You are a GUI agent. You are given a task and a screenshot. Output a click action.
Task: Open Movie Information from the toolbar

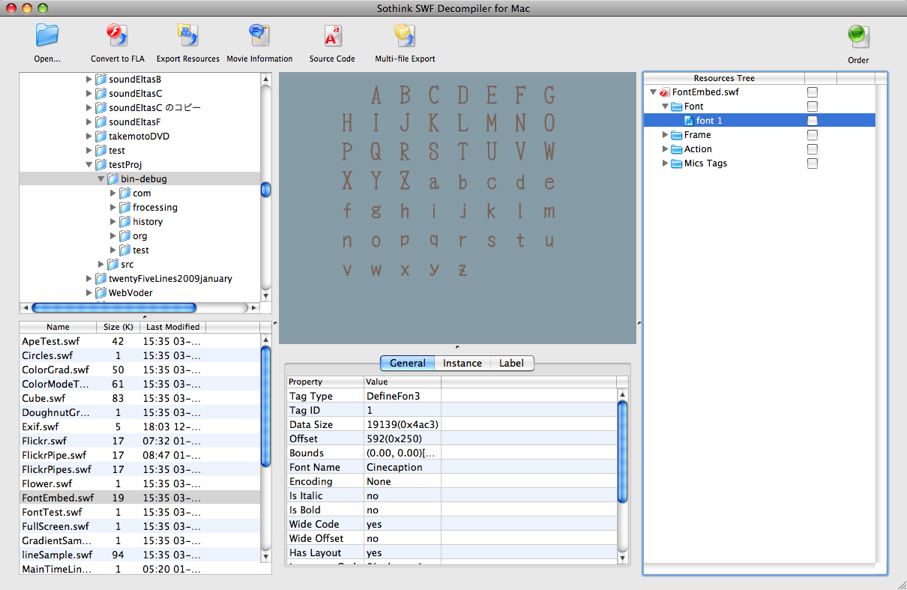click(259, 36)
